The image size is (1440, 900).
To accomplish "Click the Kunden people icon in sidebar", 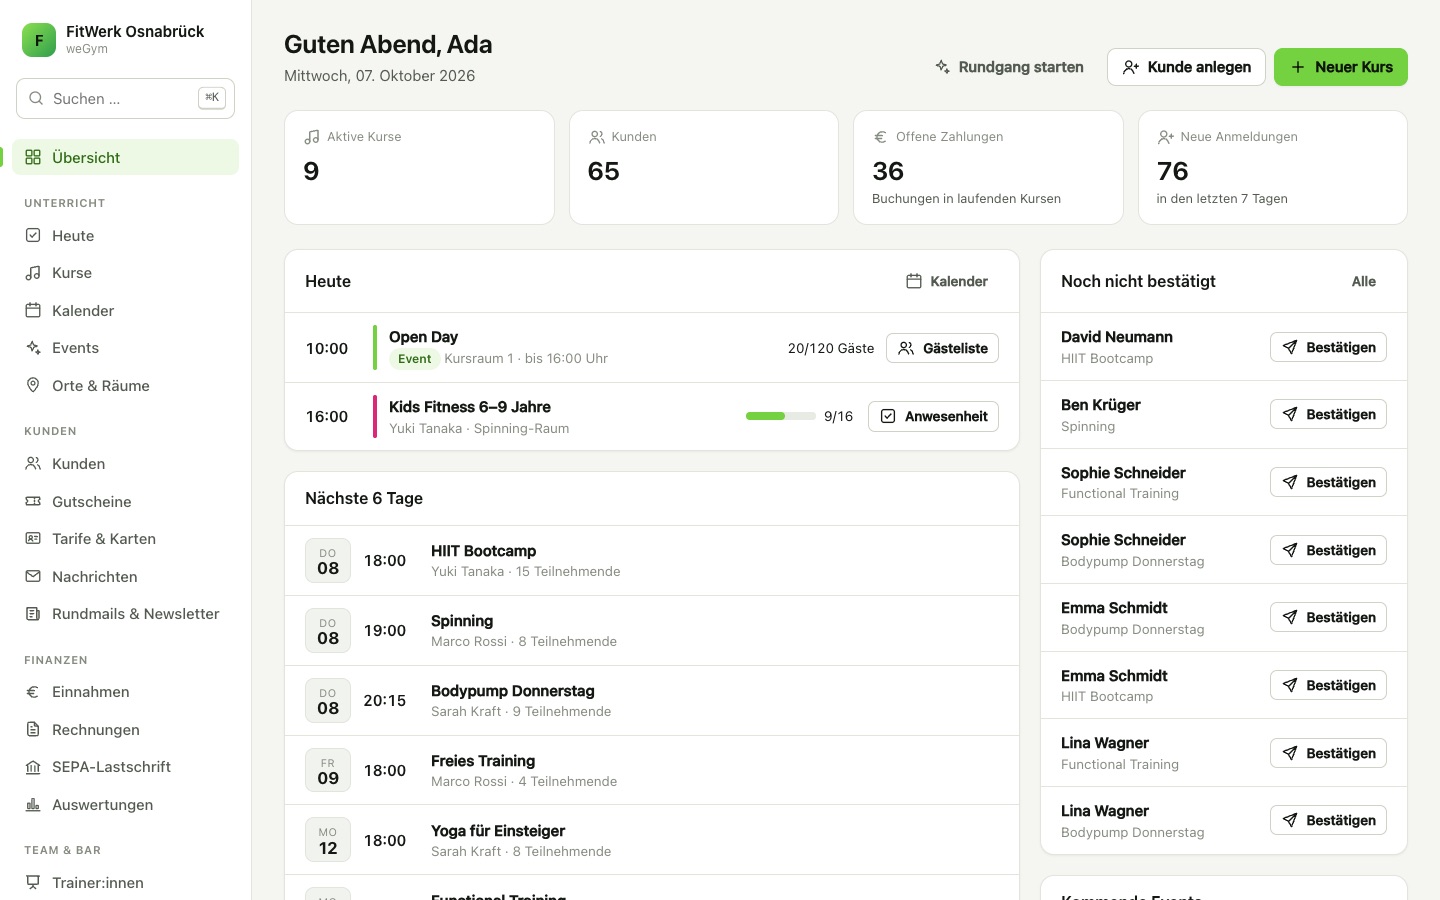I will 33,464.
